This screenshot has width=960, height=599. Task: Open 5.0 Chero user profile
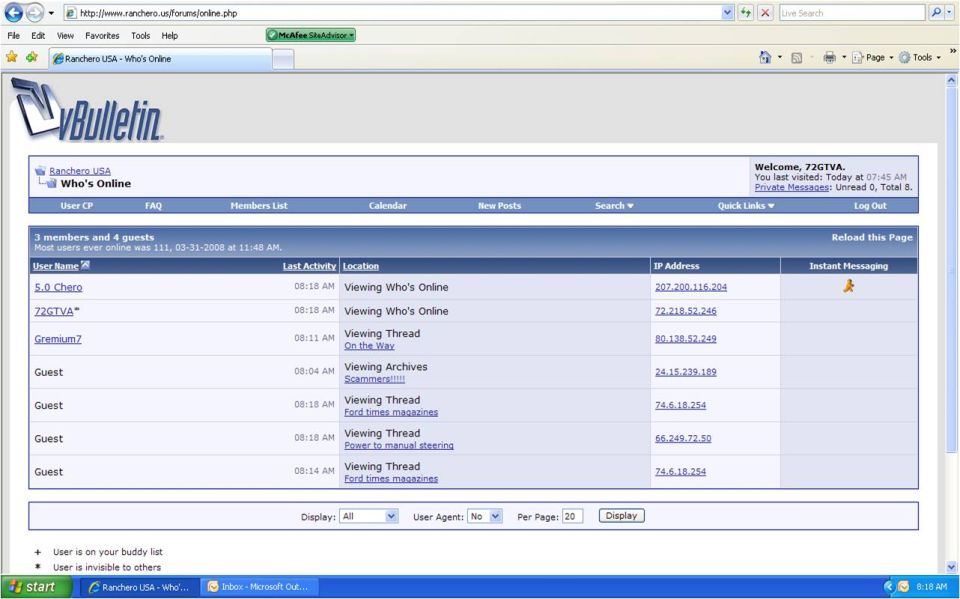pos(58,287)
